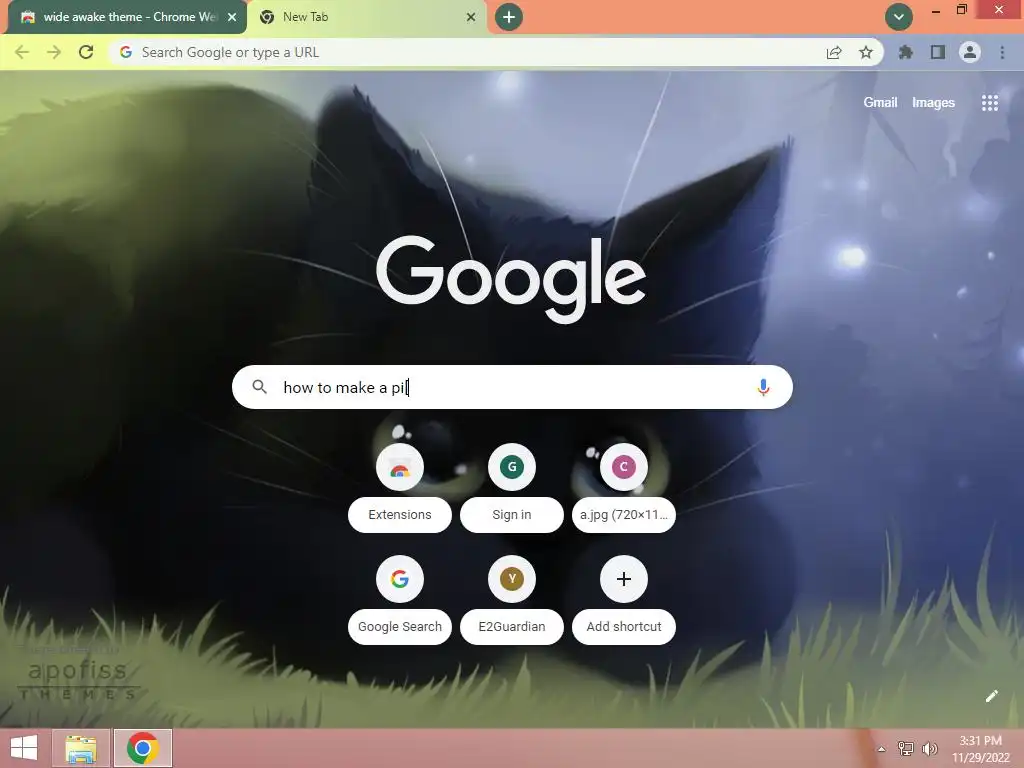1024x768 pixels.
Task: Open the a.jpg shortcut tile
Action: point(624,467)
